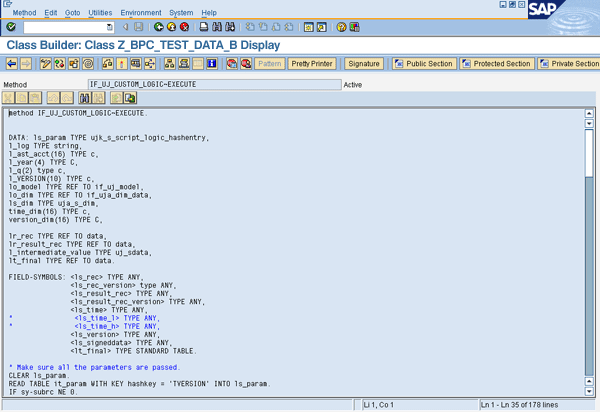Screen dimensions: 600x412
Task: Open the Environment menu
Action: pyautogui.click(x=141, y=13)
